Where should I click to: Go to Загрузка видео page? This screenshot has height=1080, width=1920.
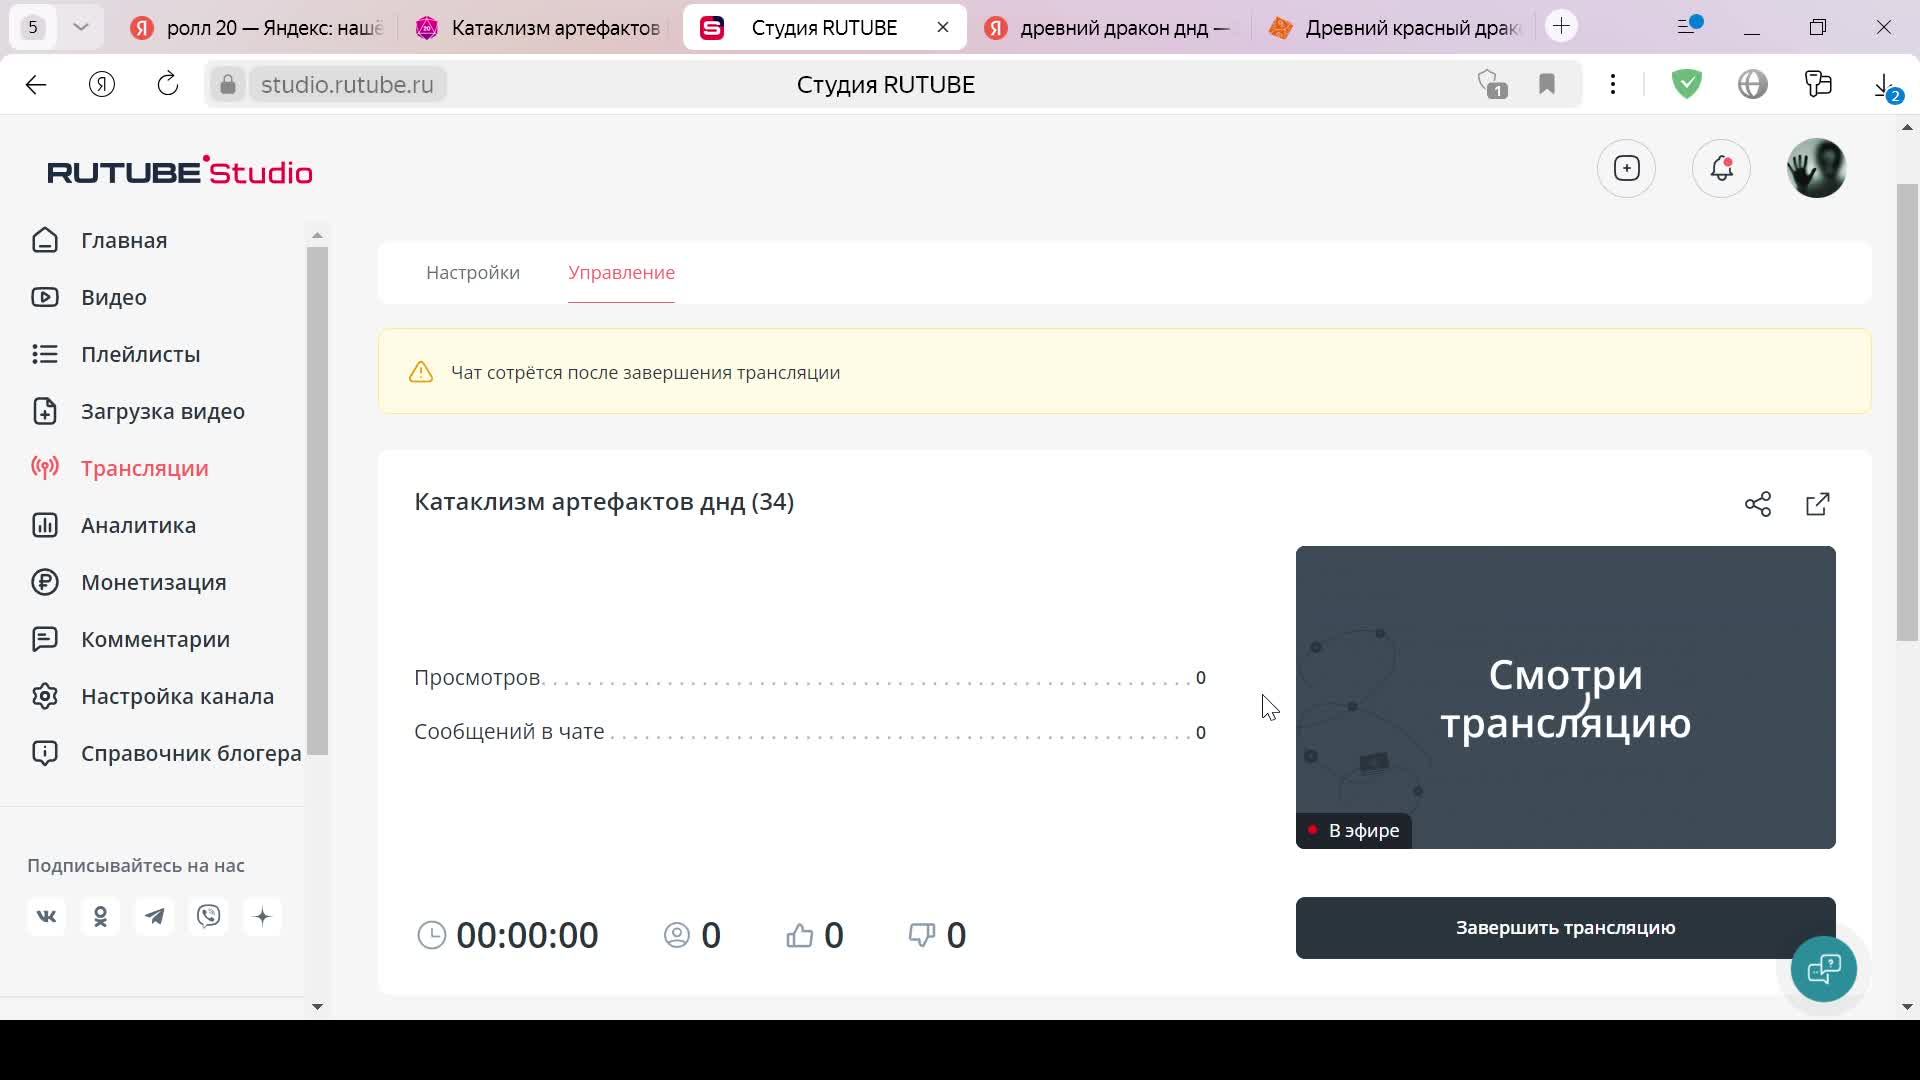coord(162,411)
